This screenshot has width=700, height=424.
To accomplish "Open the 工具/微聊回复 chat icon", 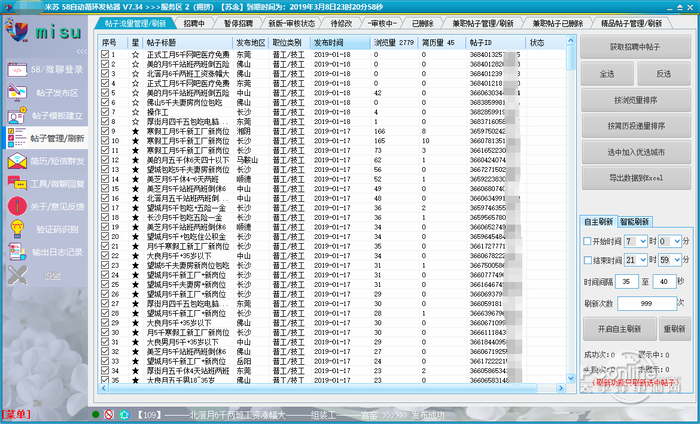I will (x=17, y=183).
